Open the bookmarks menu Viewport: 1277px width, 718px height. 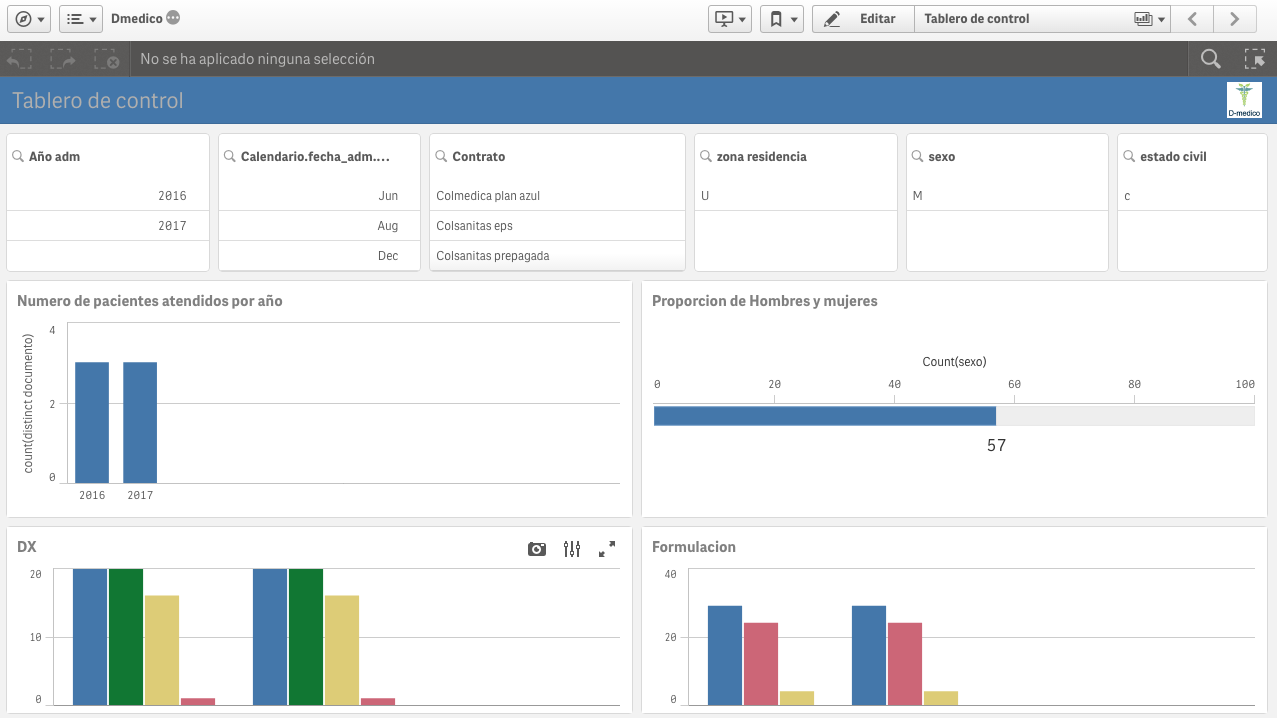coord(782,19)
